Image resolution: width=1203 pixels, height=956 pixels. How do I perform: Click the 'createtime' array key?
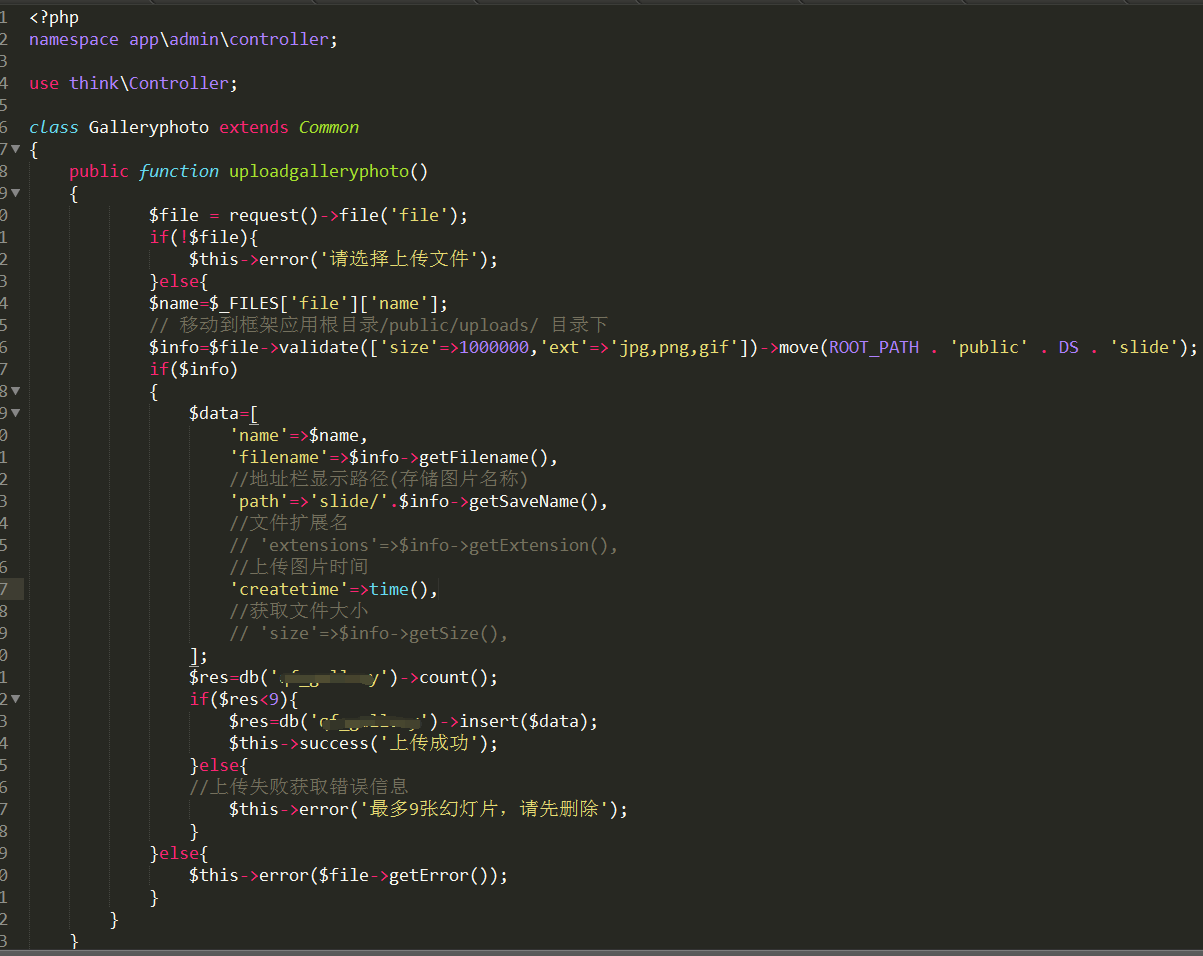[x=289, y=589]
